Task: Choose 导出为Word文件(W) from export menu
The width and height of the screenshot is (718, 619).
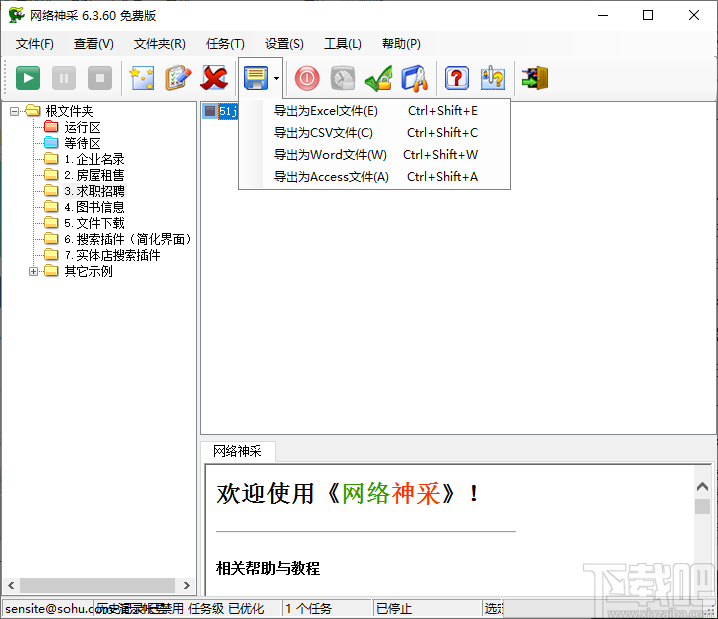Action: 374,155
